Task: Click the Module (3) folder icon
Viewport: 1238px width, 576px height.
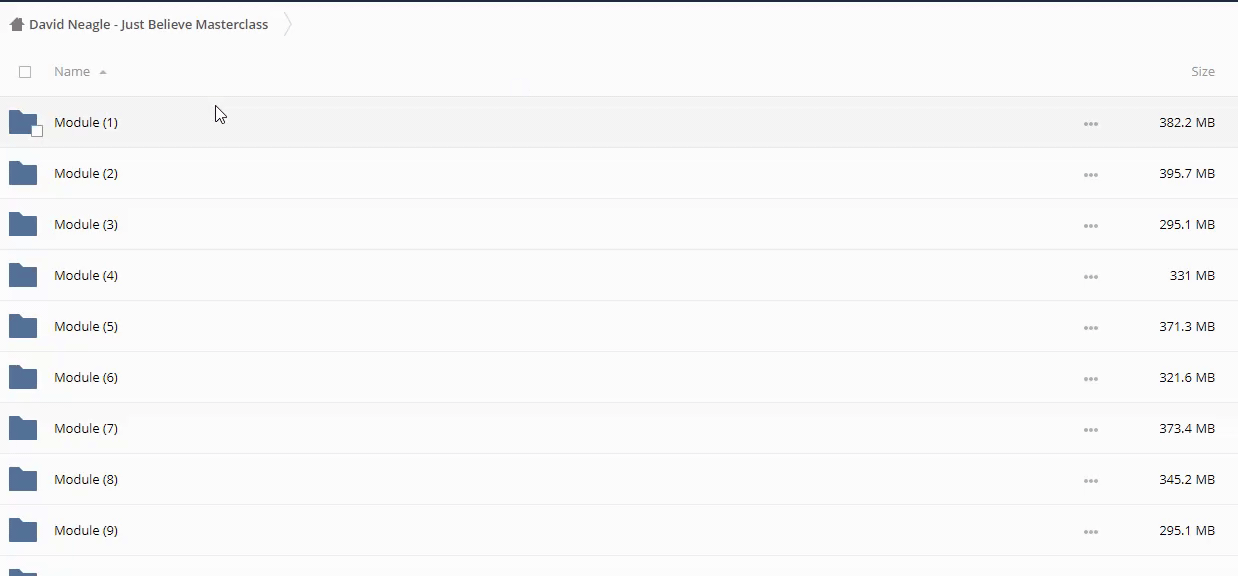Action: tap(23, 224)
